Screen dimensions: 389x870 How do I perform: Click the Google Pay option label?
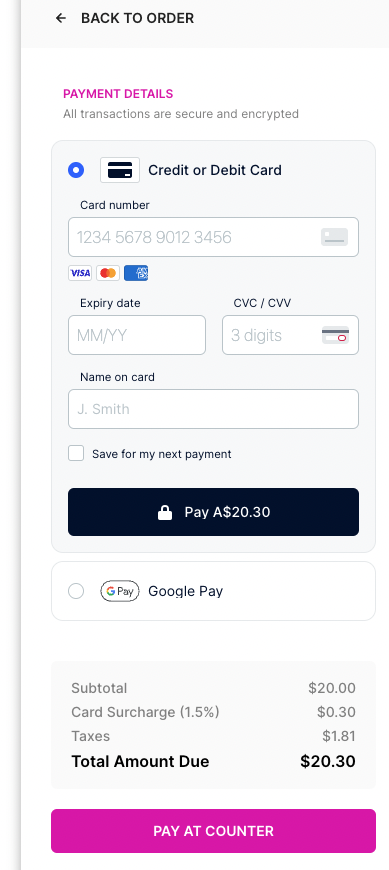[185, 591]
